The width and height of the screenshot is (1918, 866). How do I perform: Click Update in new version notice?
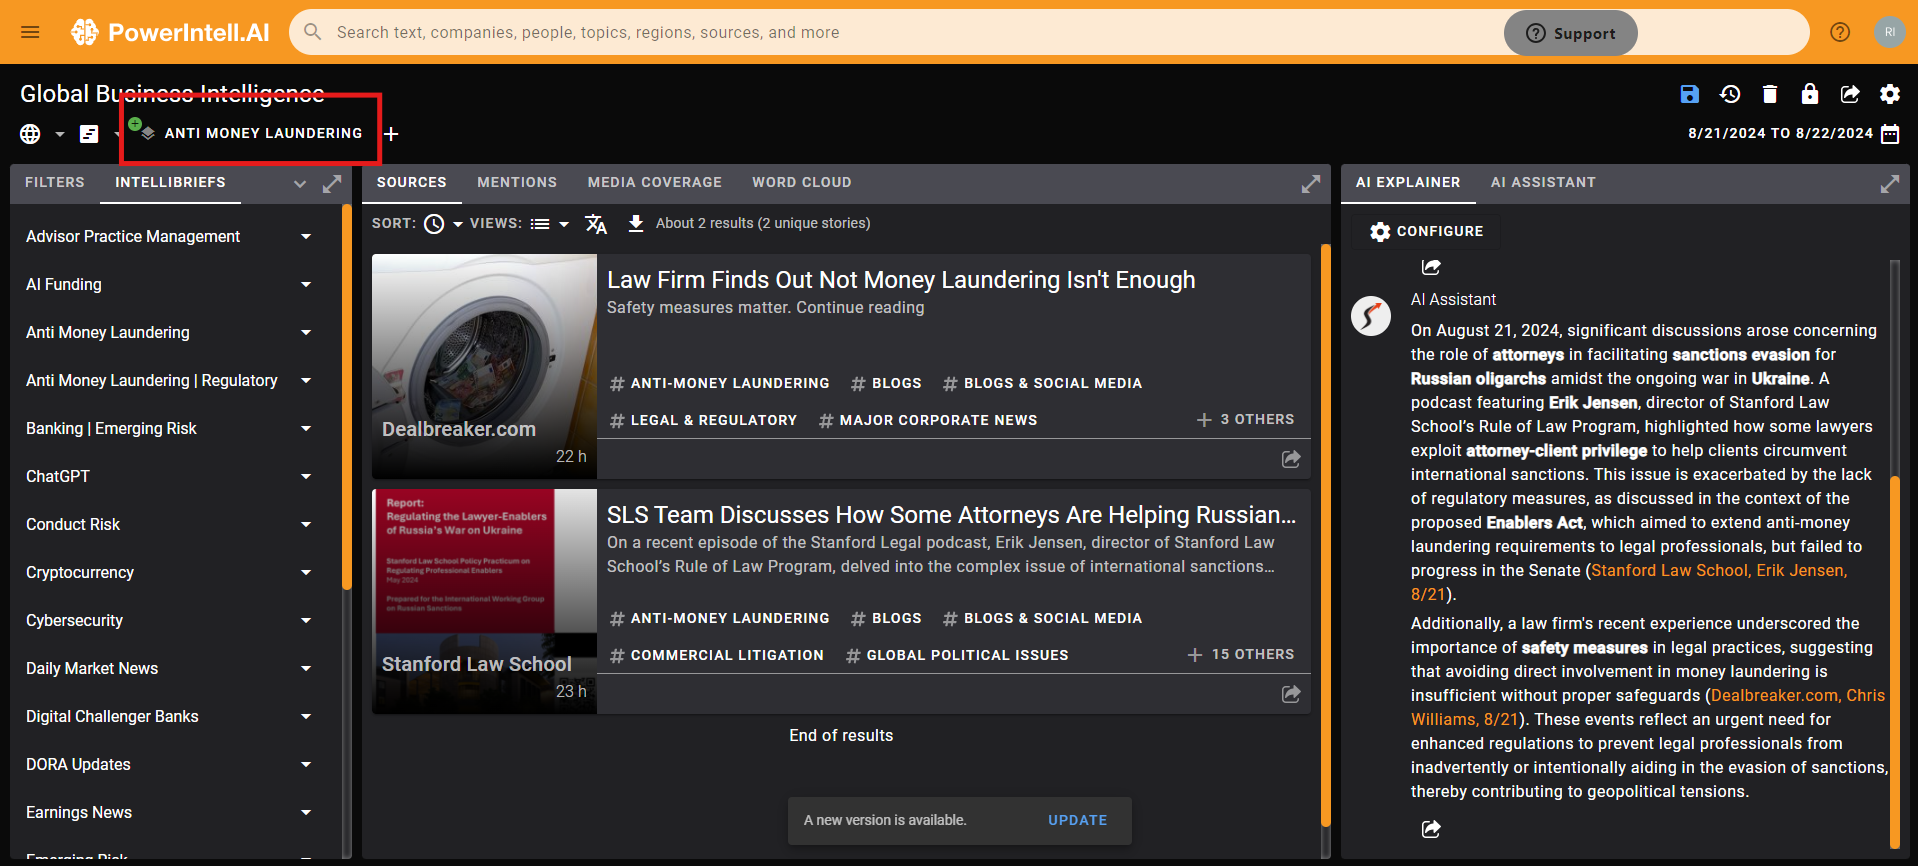(x=1077, y=820)
